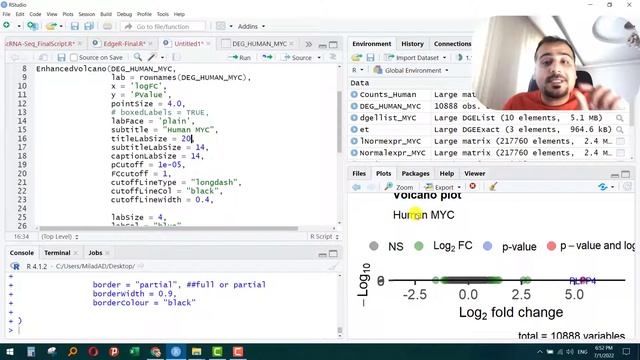Open the File menu
Screen dimensions: 640x360
point(7,14)
